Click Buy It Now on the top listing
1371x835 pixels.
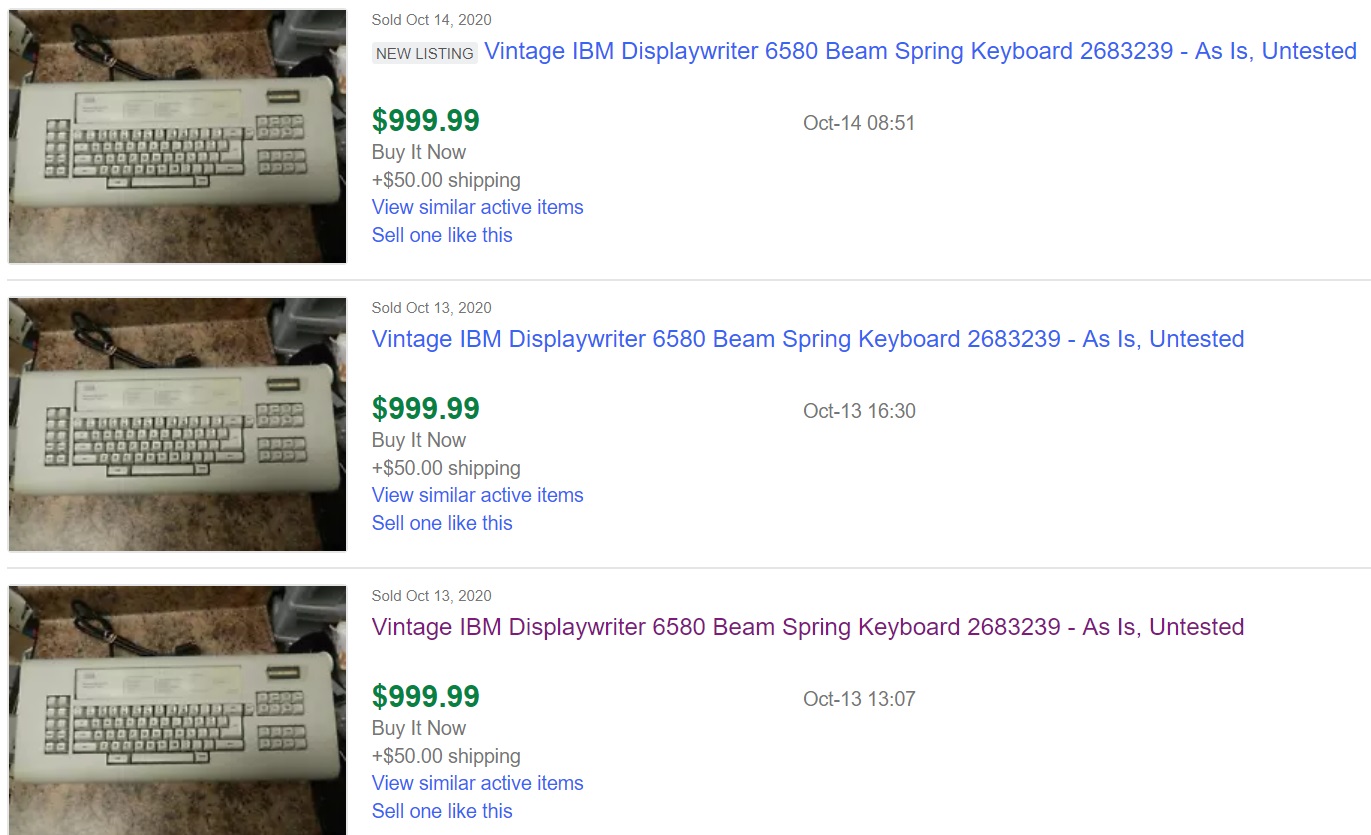(418, 152)
